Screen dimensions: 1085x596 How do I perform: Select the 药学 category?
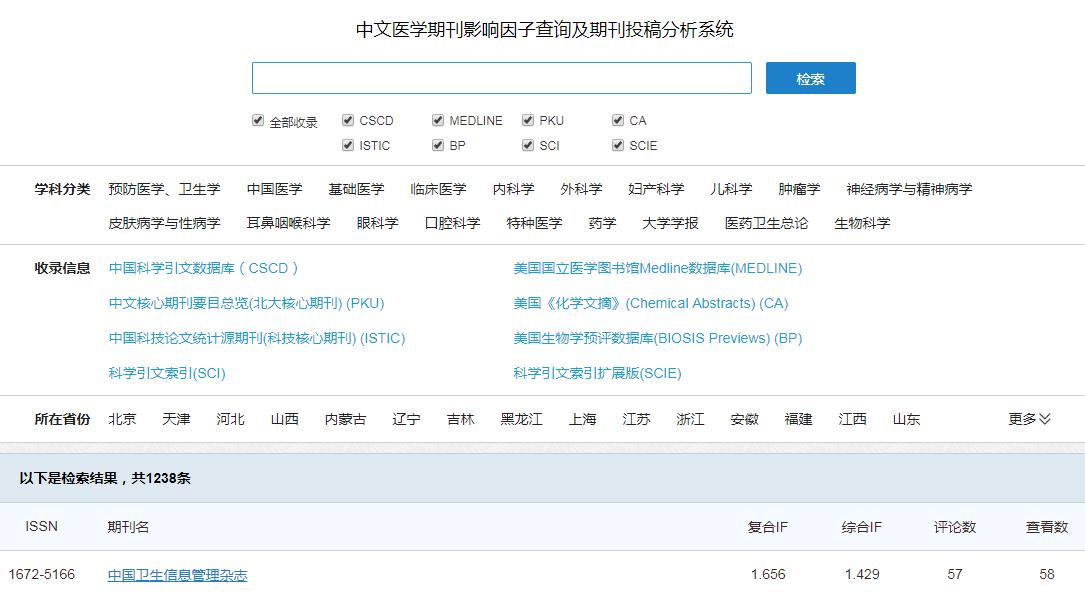coord(602,223)
